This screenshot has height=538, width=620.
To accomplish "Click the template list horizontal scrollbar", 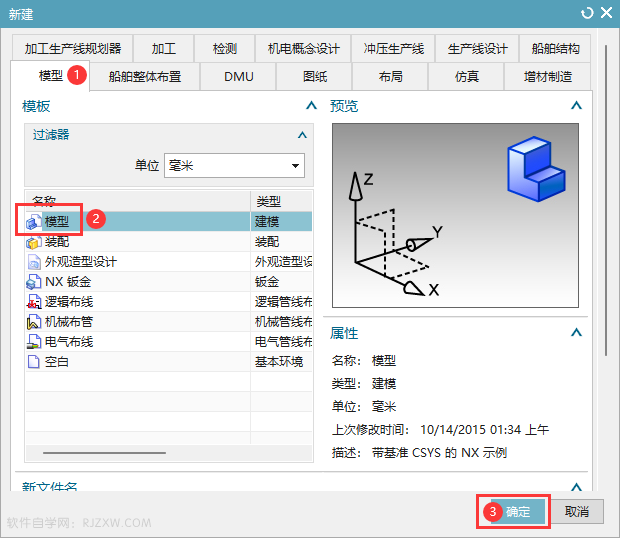I will (104, 453).
